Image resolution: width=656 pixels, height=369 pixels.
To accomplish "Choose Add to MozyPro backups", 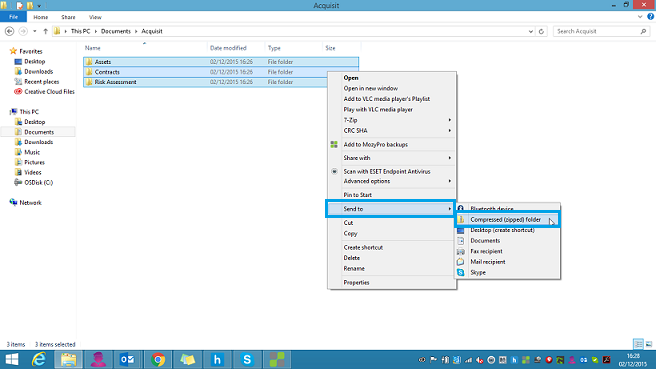I will [x=392, y=144].
